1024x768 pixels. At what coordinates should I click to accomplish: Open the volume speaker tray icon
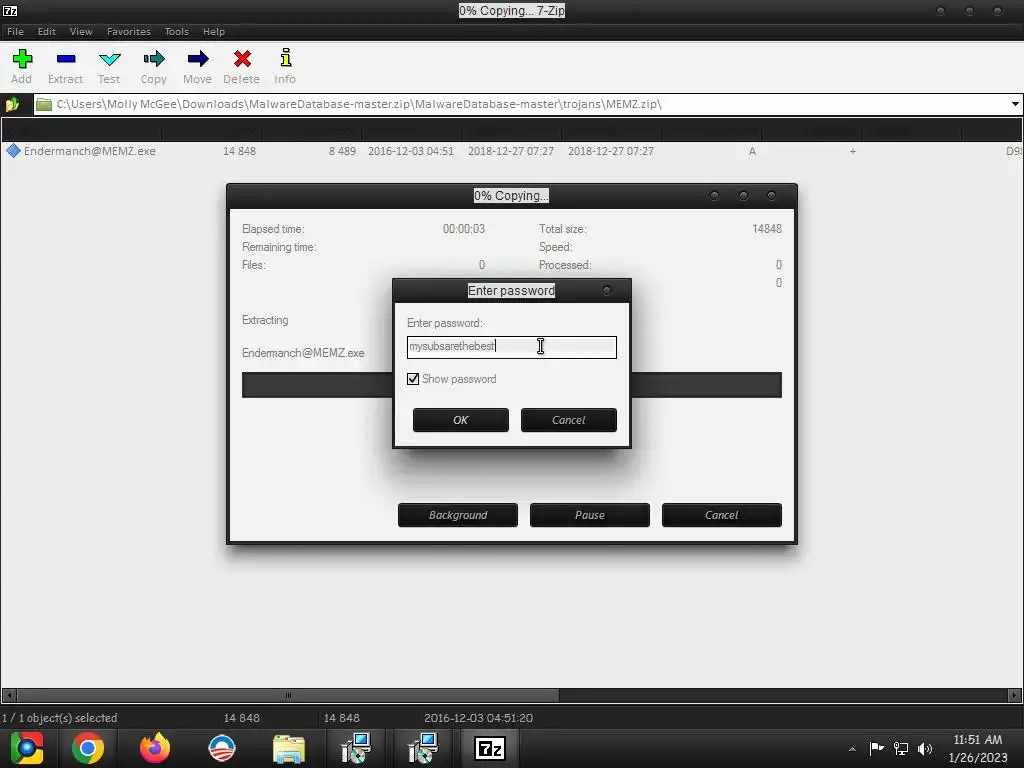point(924,748)
